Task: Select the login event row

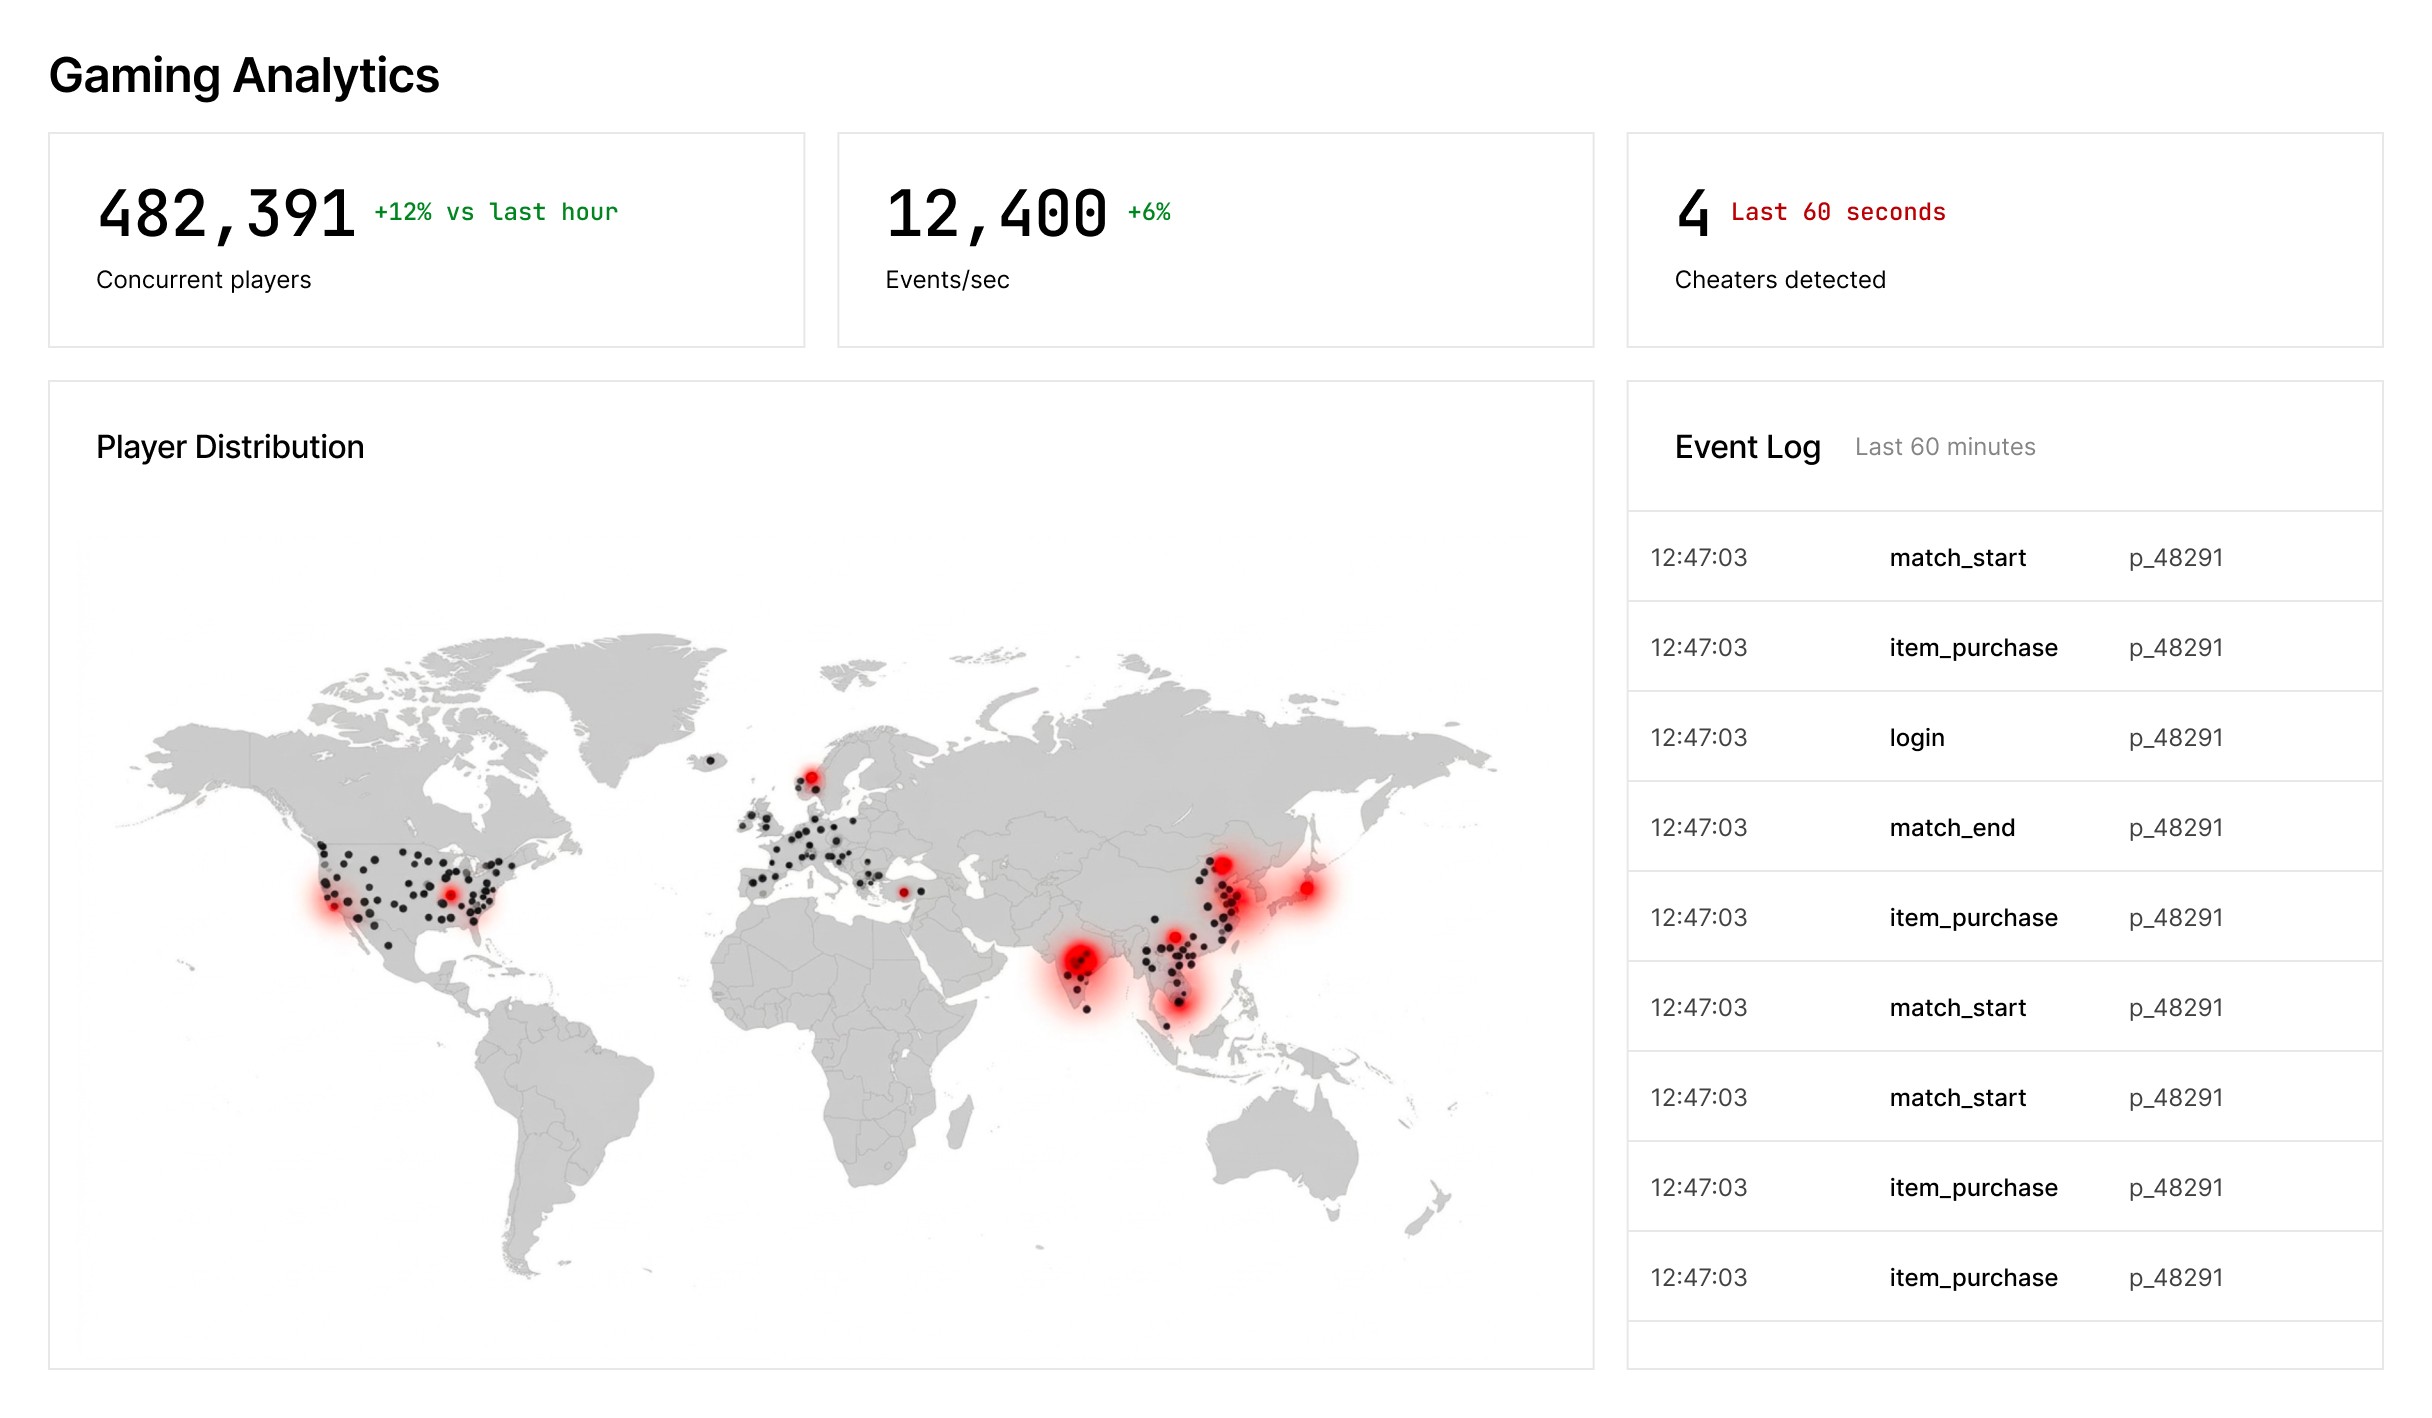Action: point(2004,738)
